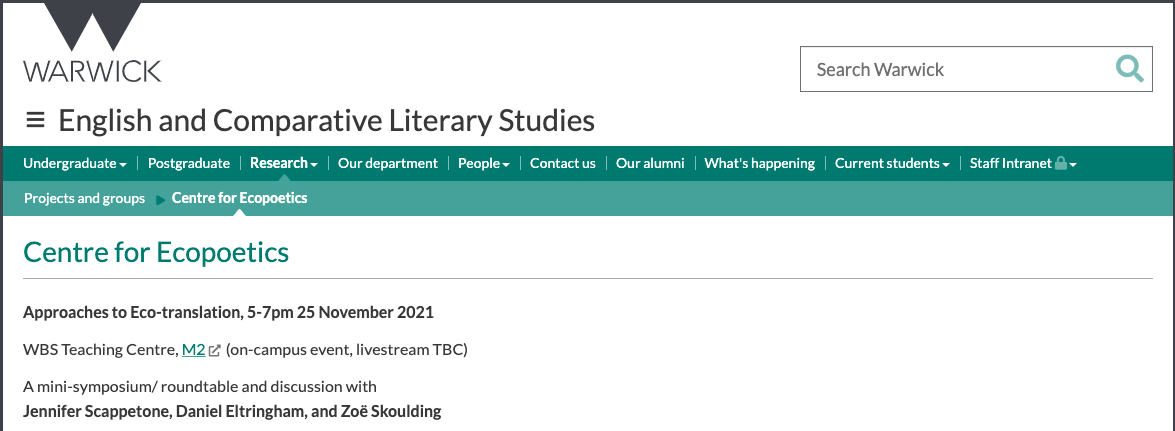Click Projects and groups breadcrumb
This screenshot has width=1175, height=431.
(x=84, y=198)
